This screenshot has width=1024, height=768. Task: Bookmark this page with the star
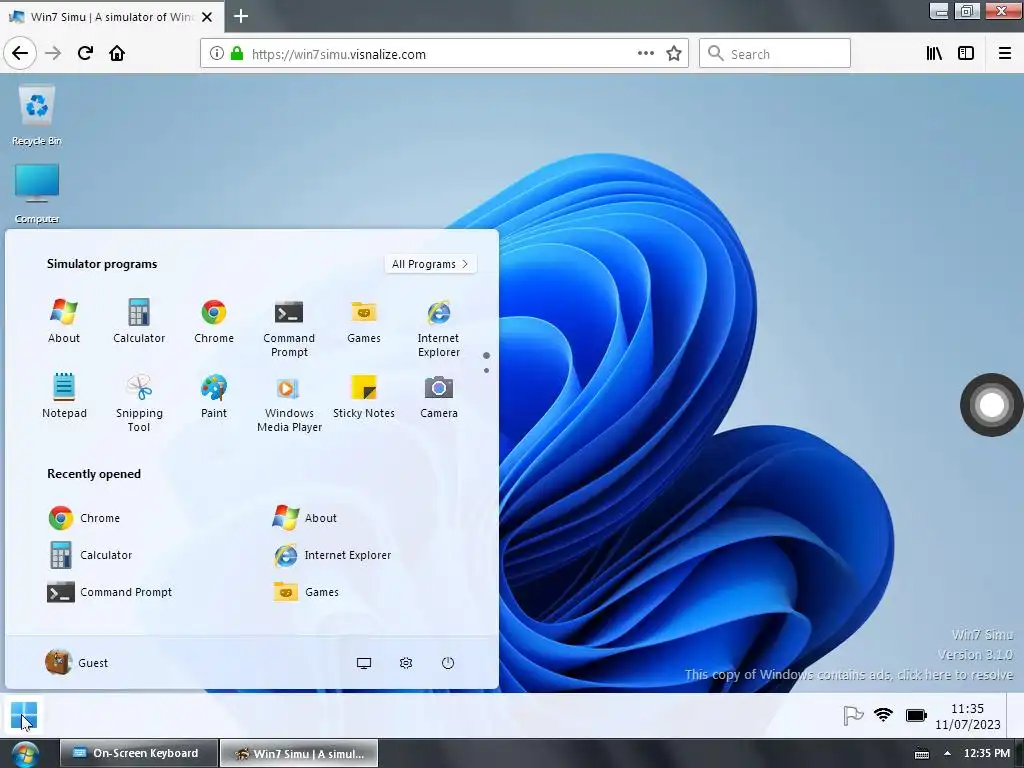[x=674, y=54]
